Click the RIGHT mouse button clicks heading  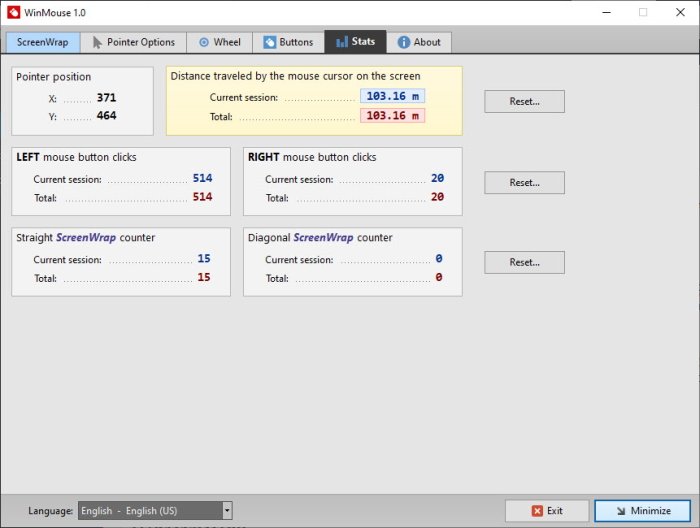pyautogui.click(x=312, y=157)
